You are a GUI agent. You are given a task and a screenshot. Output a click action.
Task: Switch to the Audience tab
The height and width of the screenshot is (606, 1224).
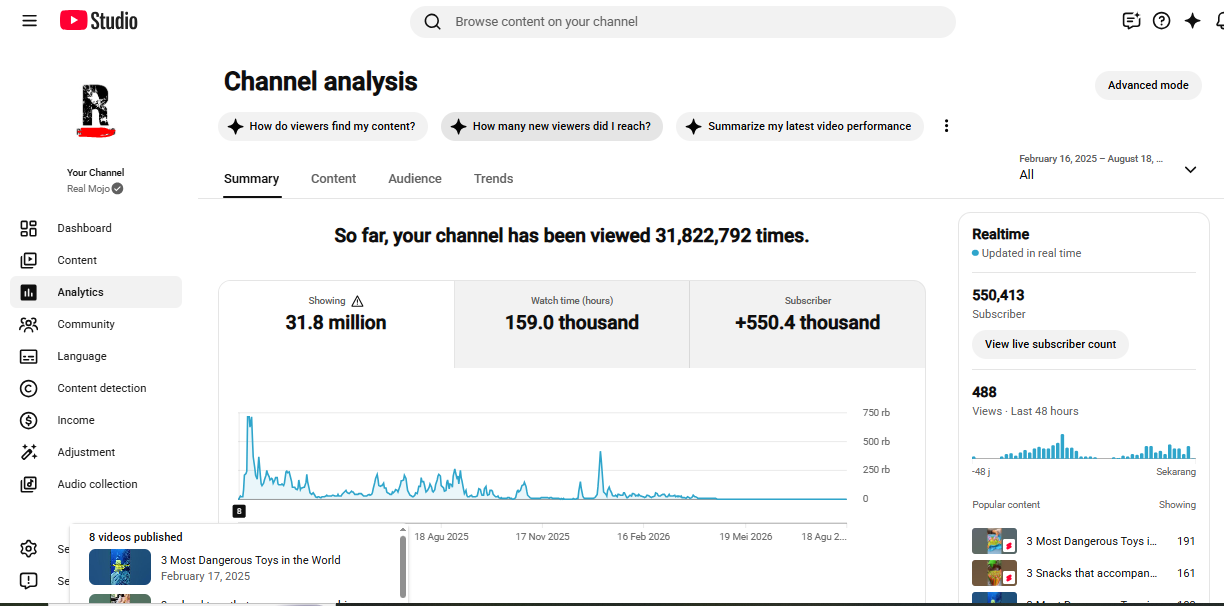[x=415, y=179]
